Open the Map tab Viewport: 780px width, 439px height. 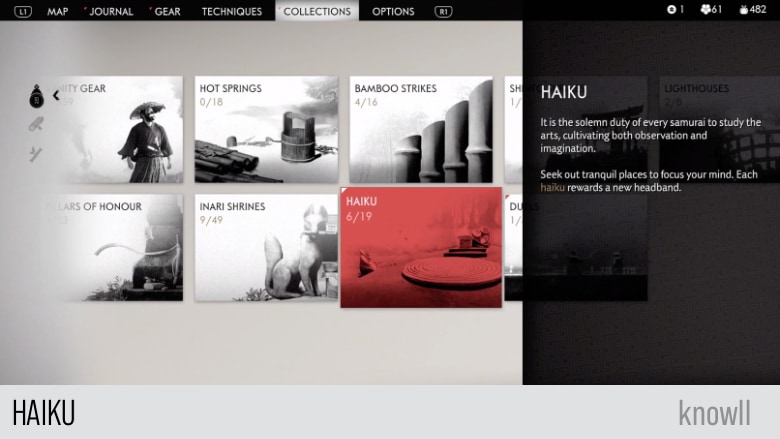pos(57,11)
